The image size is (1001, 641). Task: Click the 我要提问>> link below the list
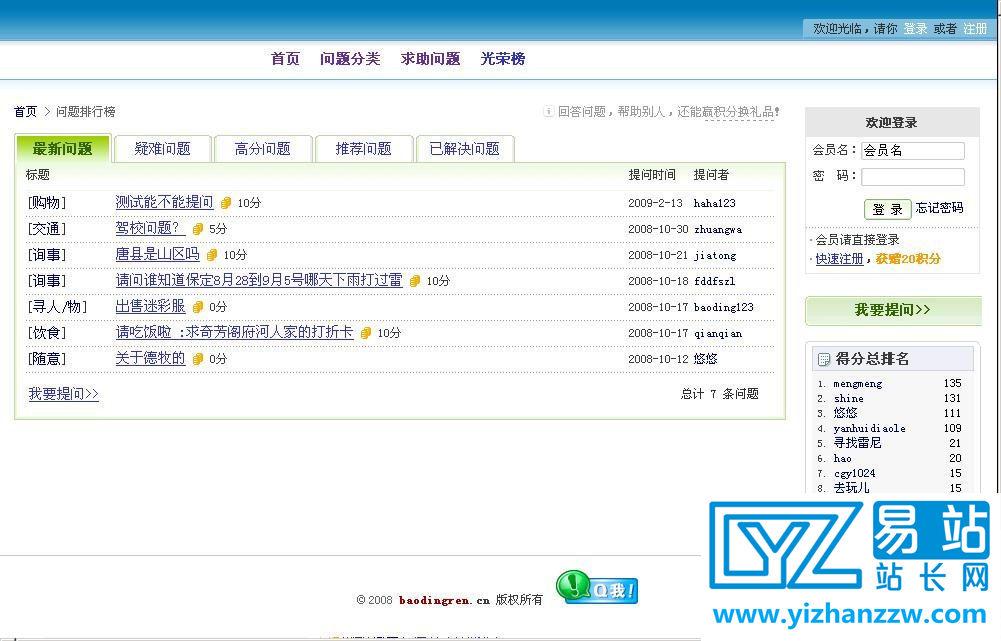point(63,394)
